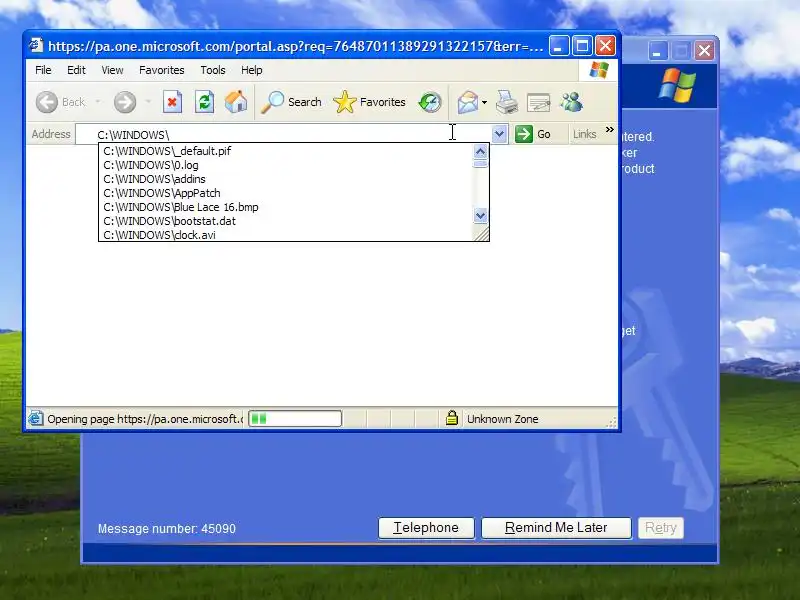Viewport: 800px width, 600px height.
Task: Stop page loading with red X icon
Action: [172, 102]
